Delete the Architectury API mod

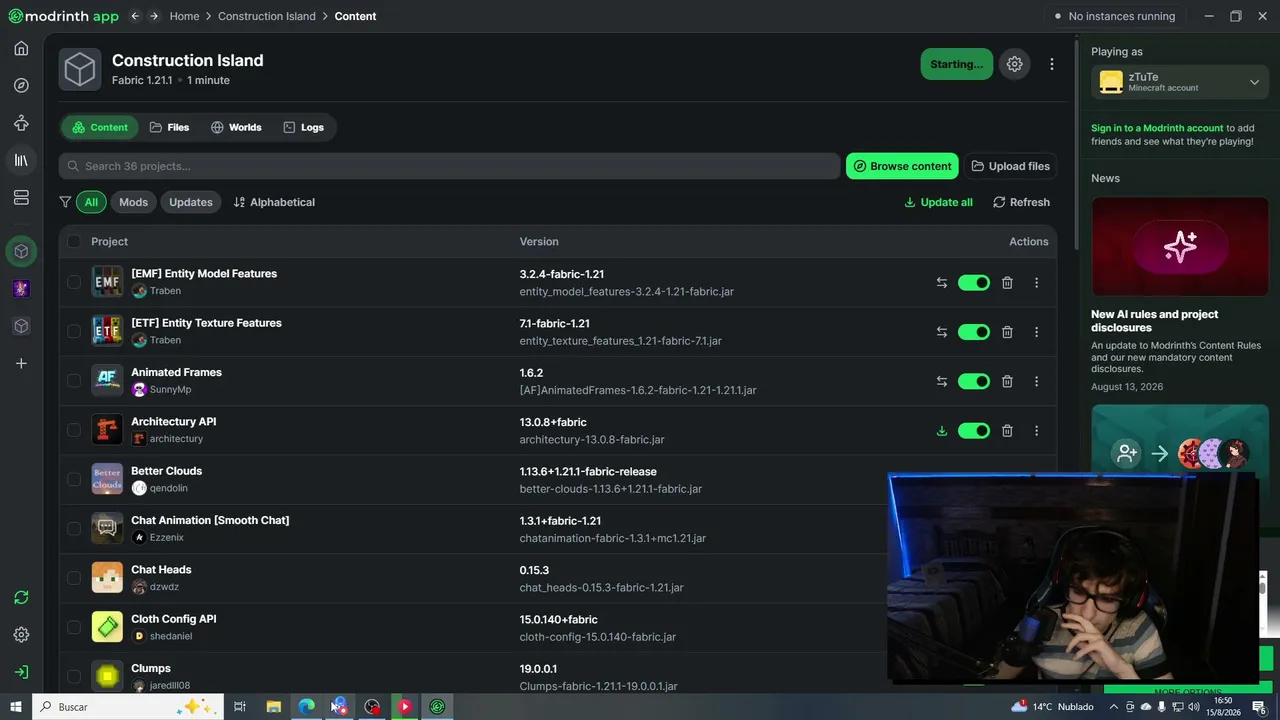click(x=1007, y=431)
